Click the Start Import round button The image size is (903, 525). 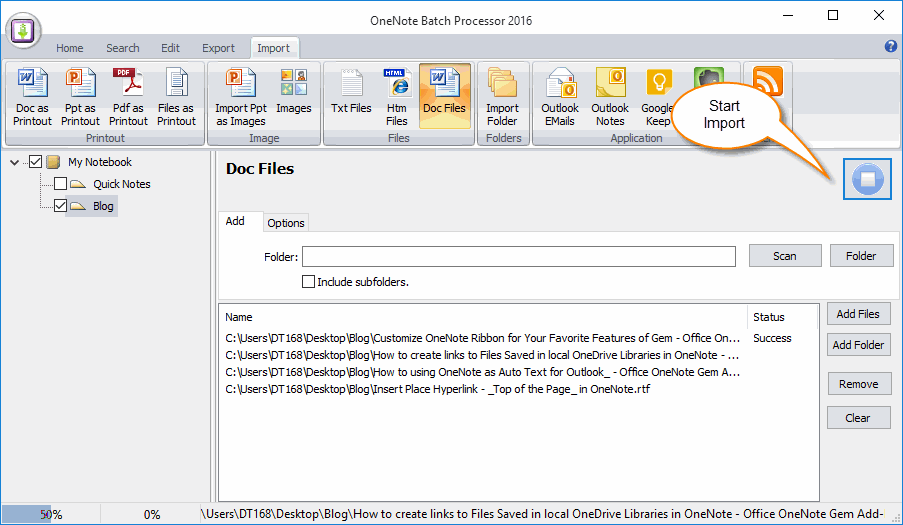pos(867,179)
